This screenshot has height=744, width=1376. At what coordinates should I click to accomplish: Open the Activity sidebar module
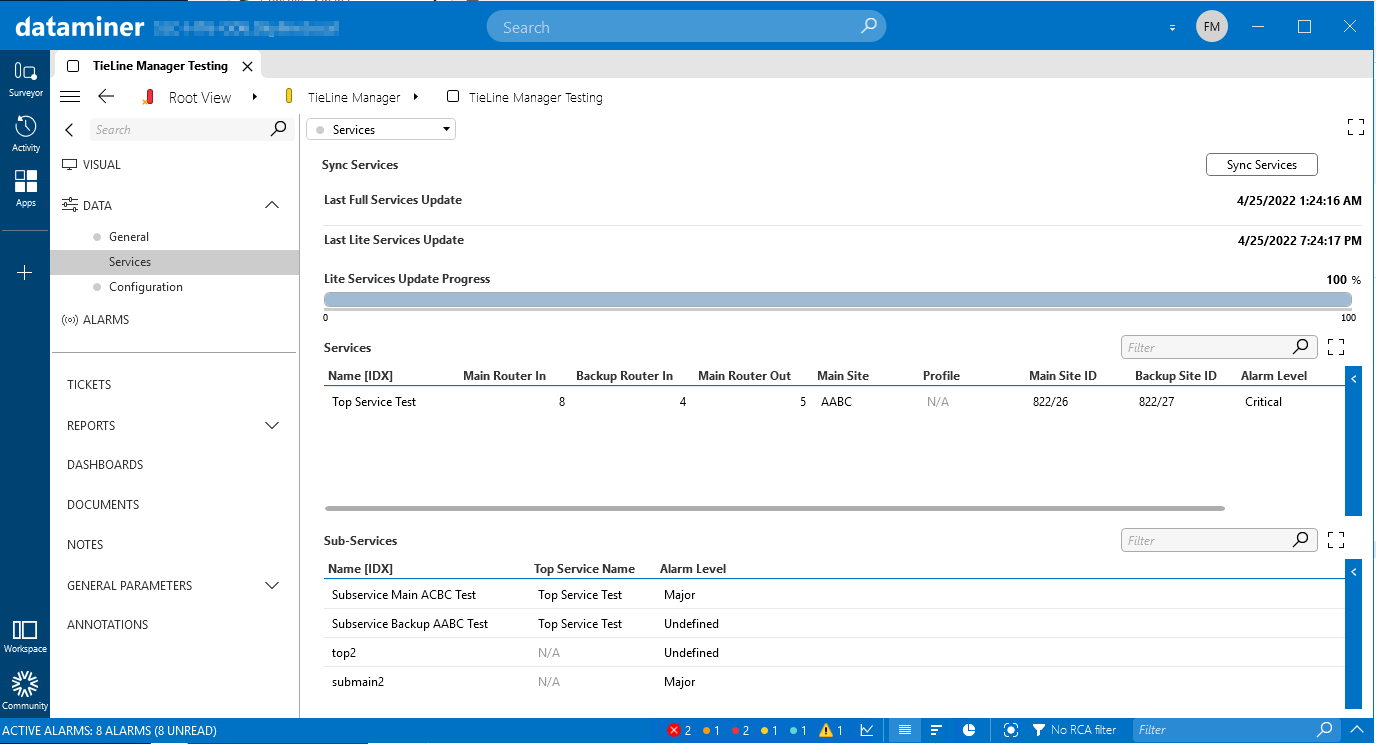click(x=26, y=134)
